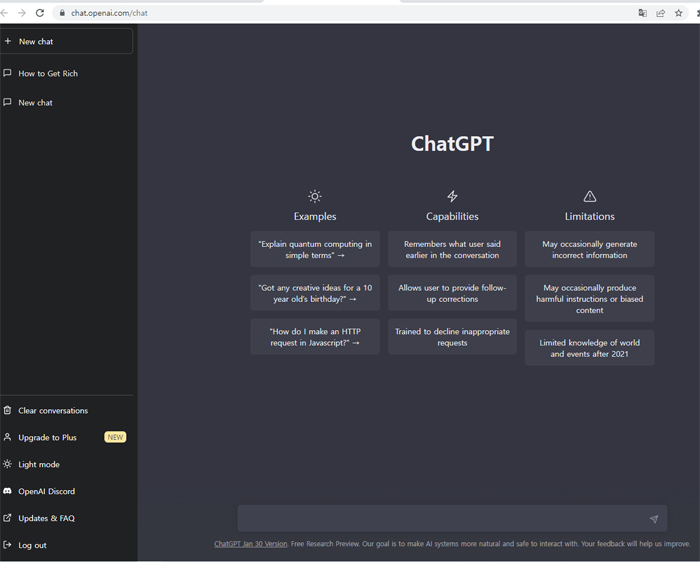The image size is (700, 562).
Task: Go forward in browser history
Action: tap(22, 13)
